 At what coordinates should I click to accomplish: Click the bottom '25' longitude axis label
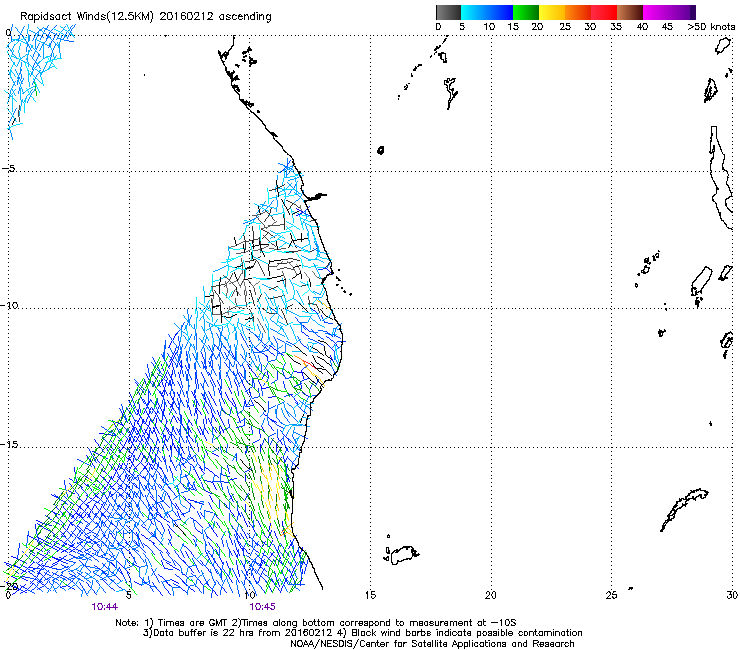[x=611, y=595]
